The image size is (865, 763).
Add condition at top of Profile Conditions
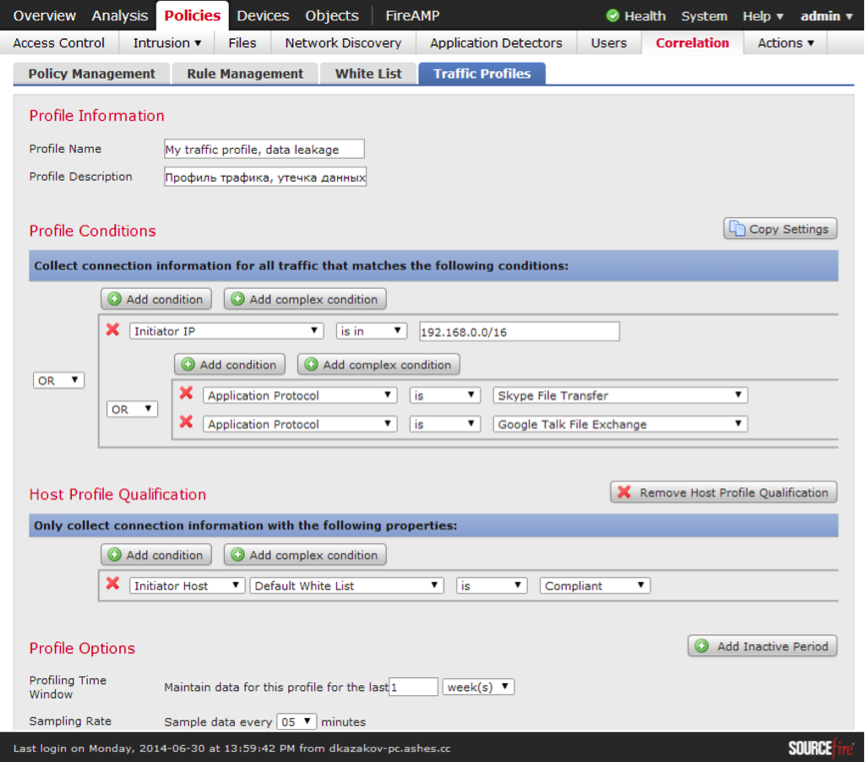pos(156,299)
